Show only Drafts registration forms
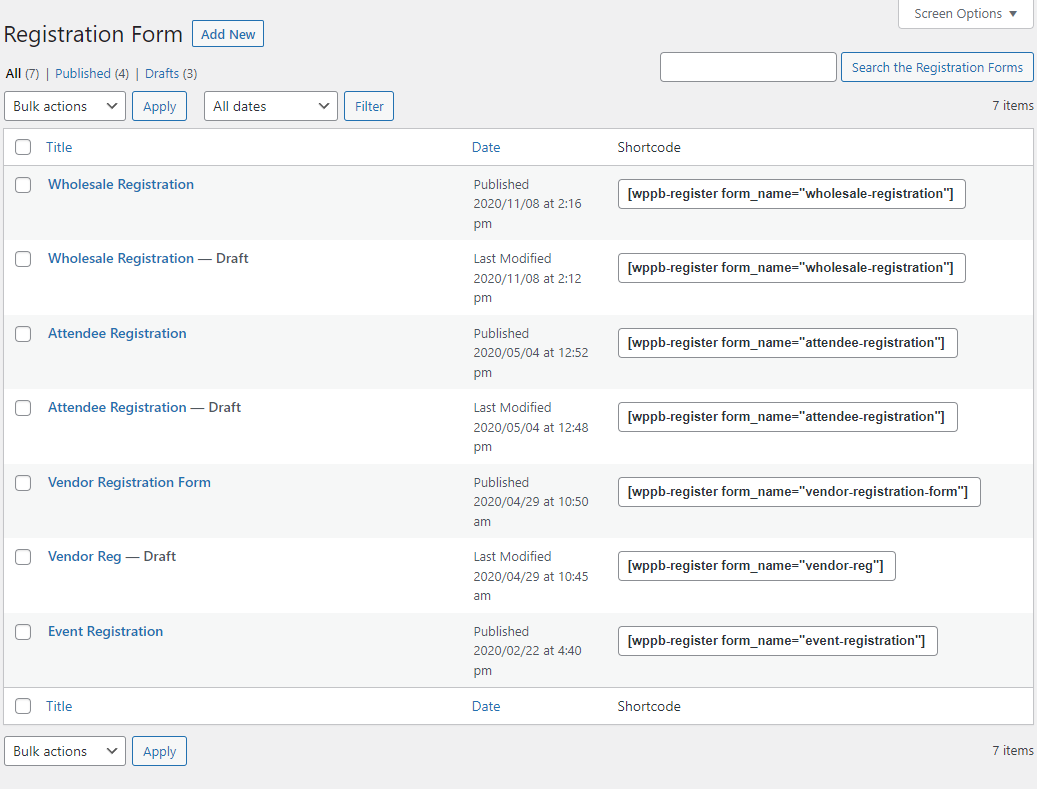This screenshot has width=1037, height=789. click(161, 73)
